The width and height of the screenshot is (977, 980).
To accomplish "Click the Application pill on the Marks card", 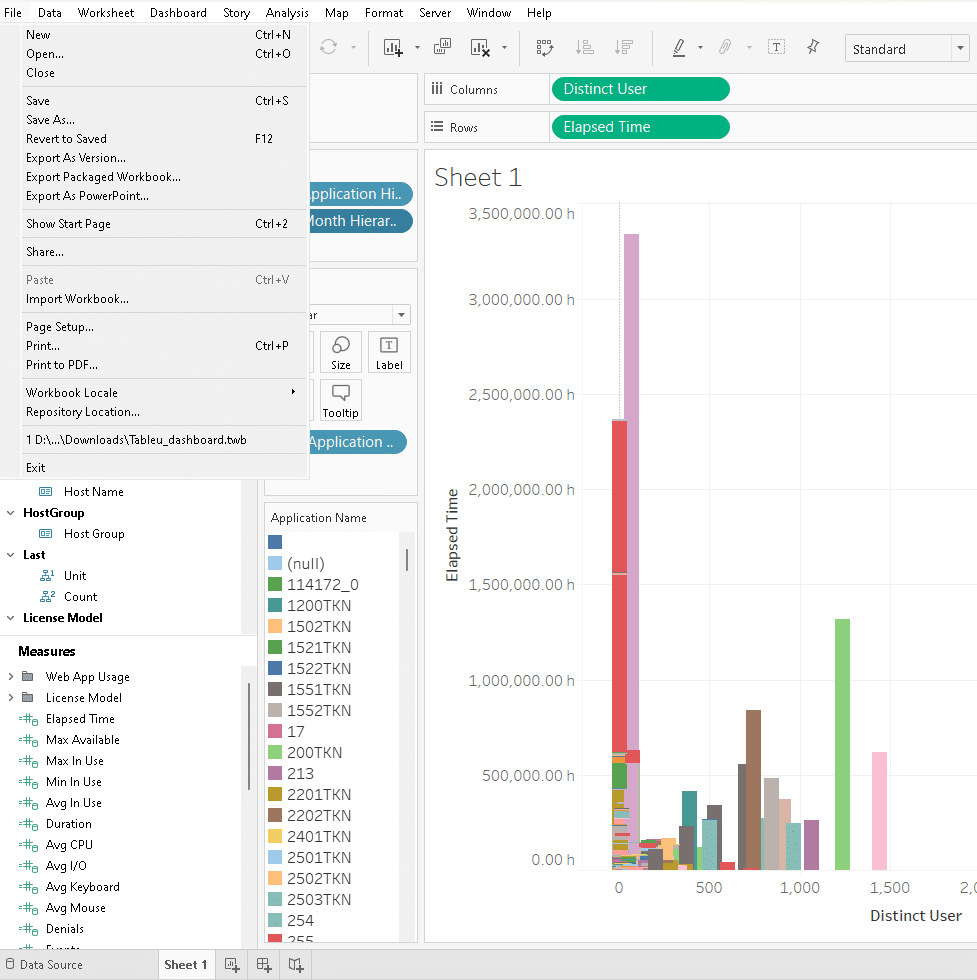I will click(x=358, y=442).
